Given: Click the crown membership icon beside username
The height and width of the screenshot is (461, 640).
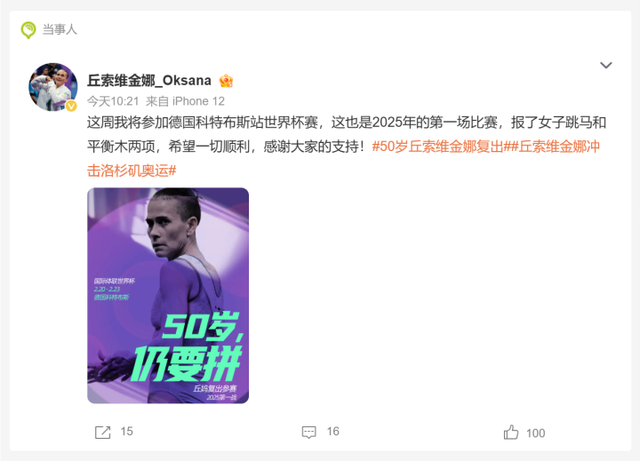Looking at the screenshot, I should tap(226, 81).
